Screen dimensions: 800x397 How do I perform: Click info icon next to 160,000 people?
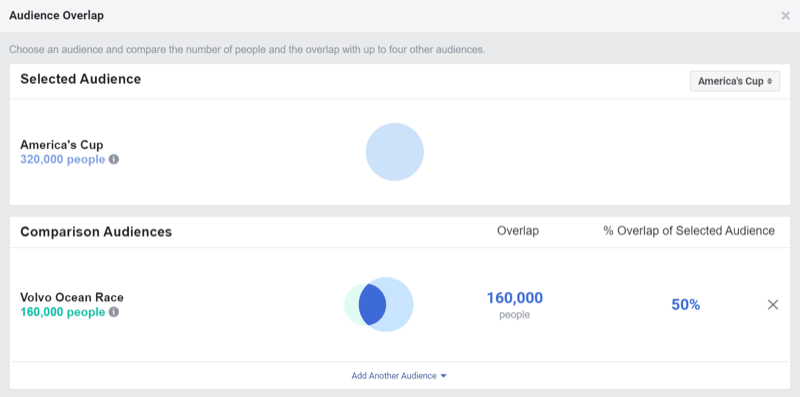pos(114,312)
